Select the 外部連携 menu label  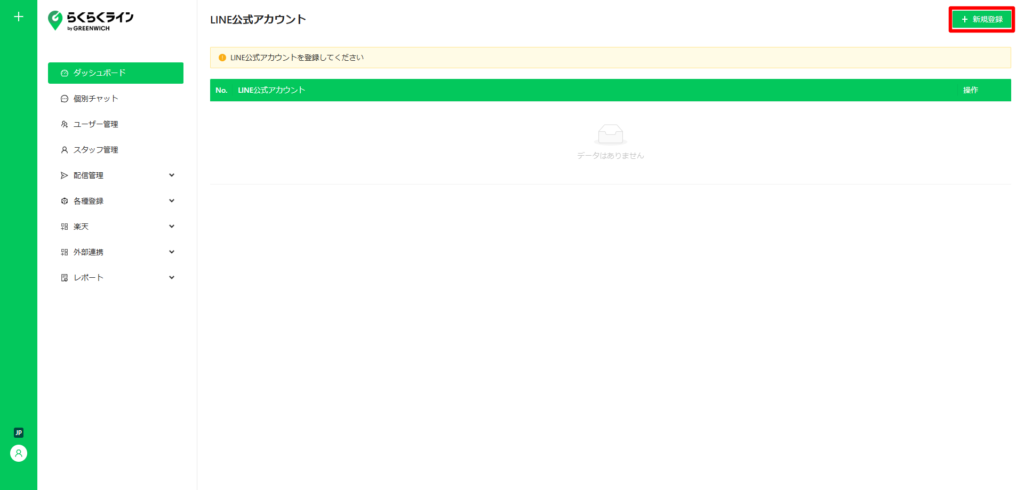pos(88,252)
